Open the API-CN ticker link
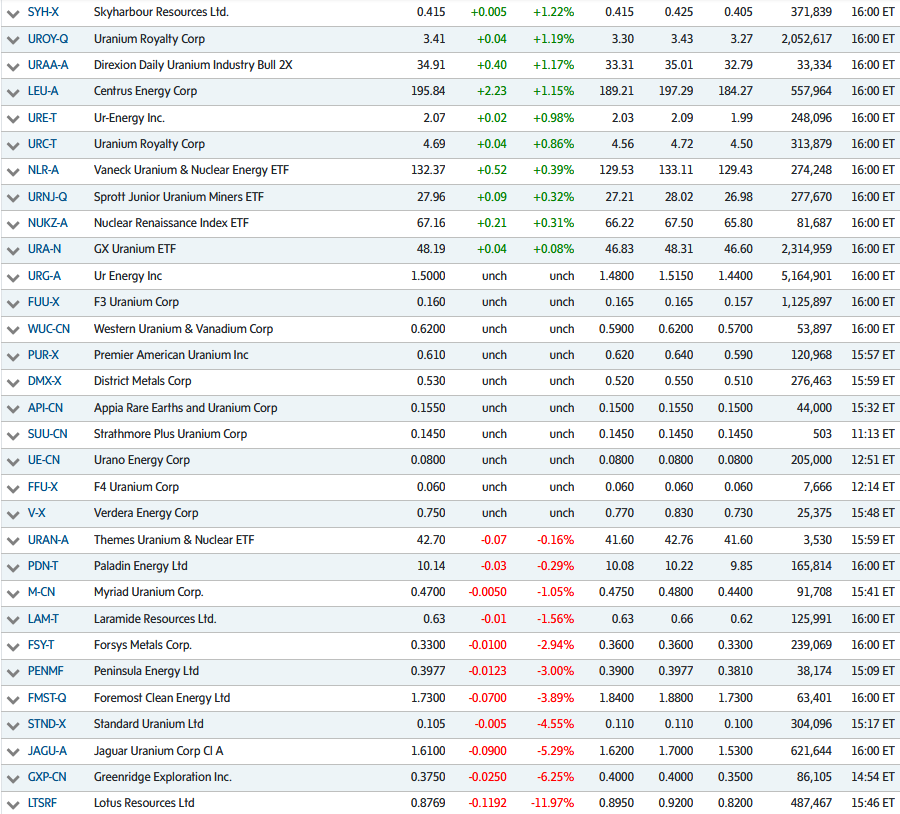 click(x=45, y=408)
